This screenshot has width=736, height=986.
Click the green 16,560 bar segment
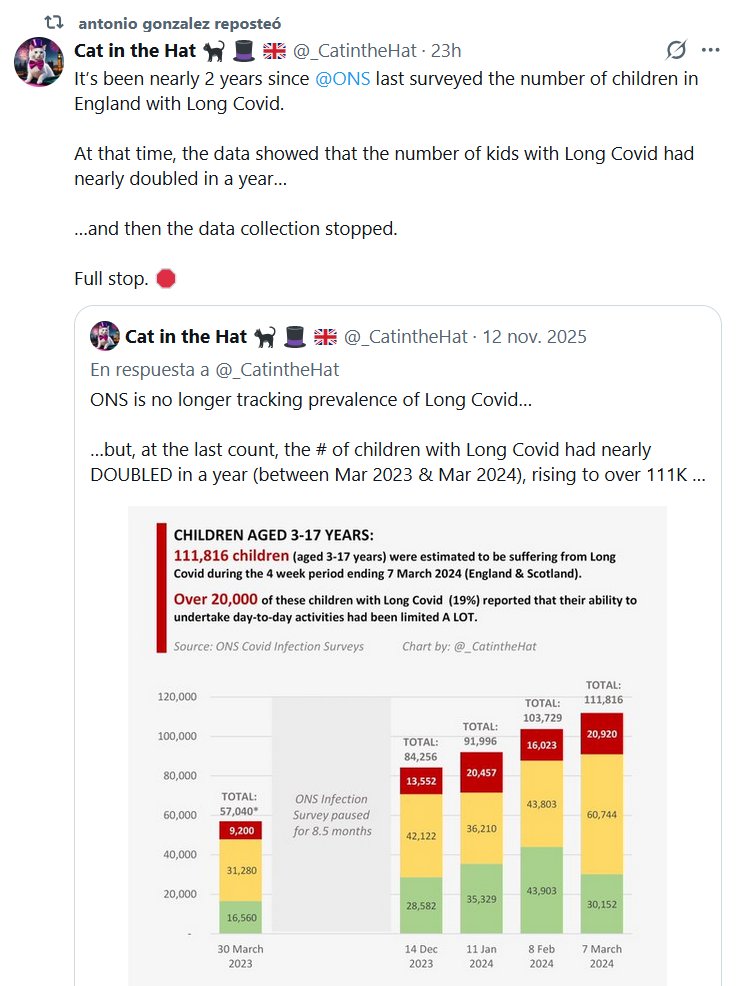click(x=241, y=916)
